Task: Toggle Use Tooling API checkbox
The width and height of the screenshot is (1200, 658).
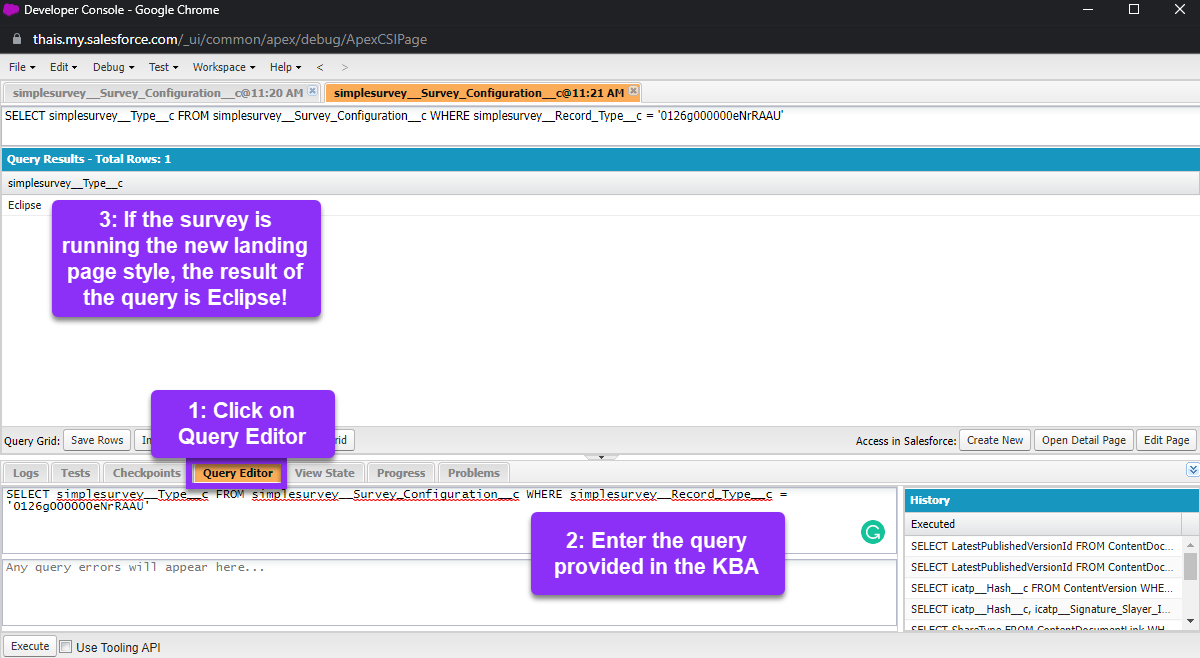Action: 66,647
